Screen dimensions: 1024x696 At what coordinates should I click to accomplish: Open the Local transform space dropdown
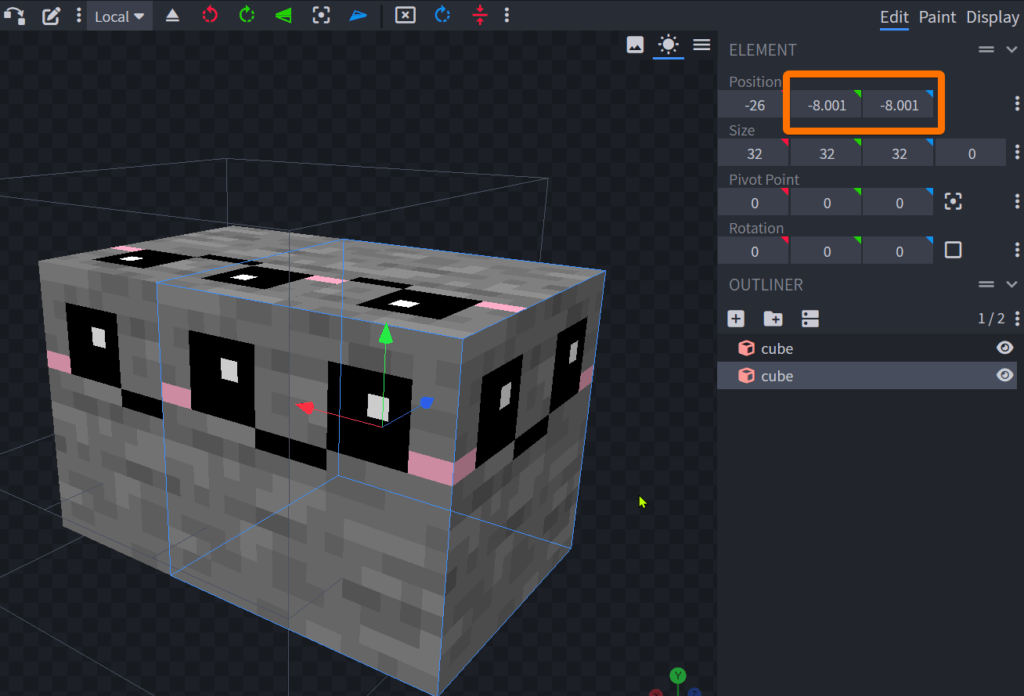[x=119, y=16]
